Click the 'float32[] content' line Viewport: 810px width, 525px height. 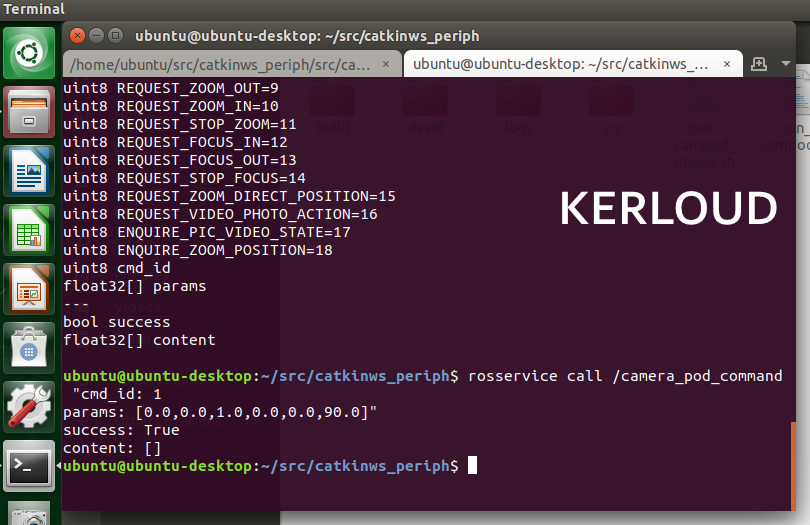[139, 340]
